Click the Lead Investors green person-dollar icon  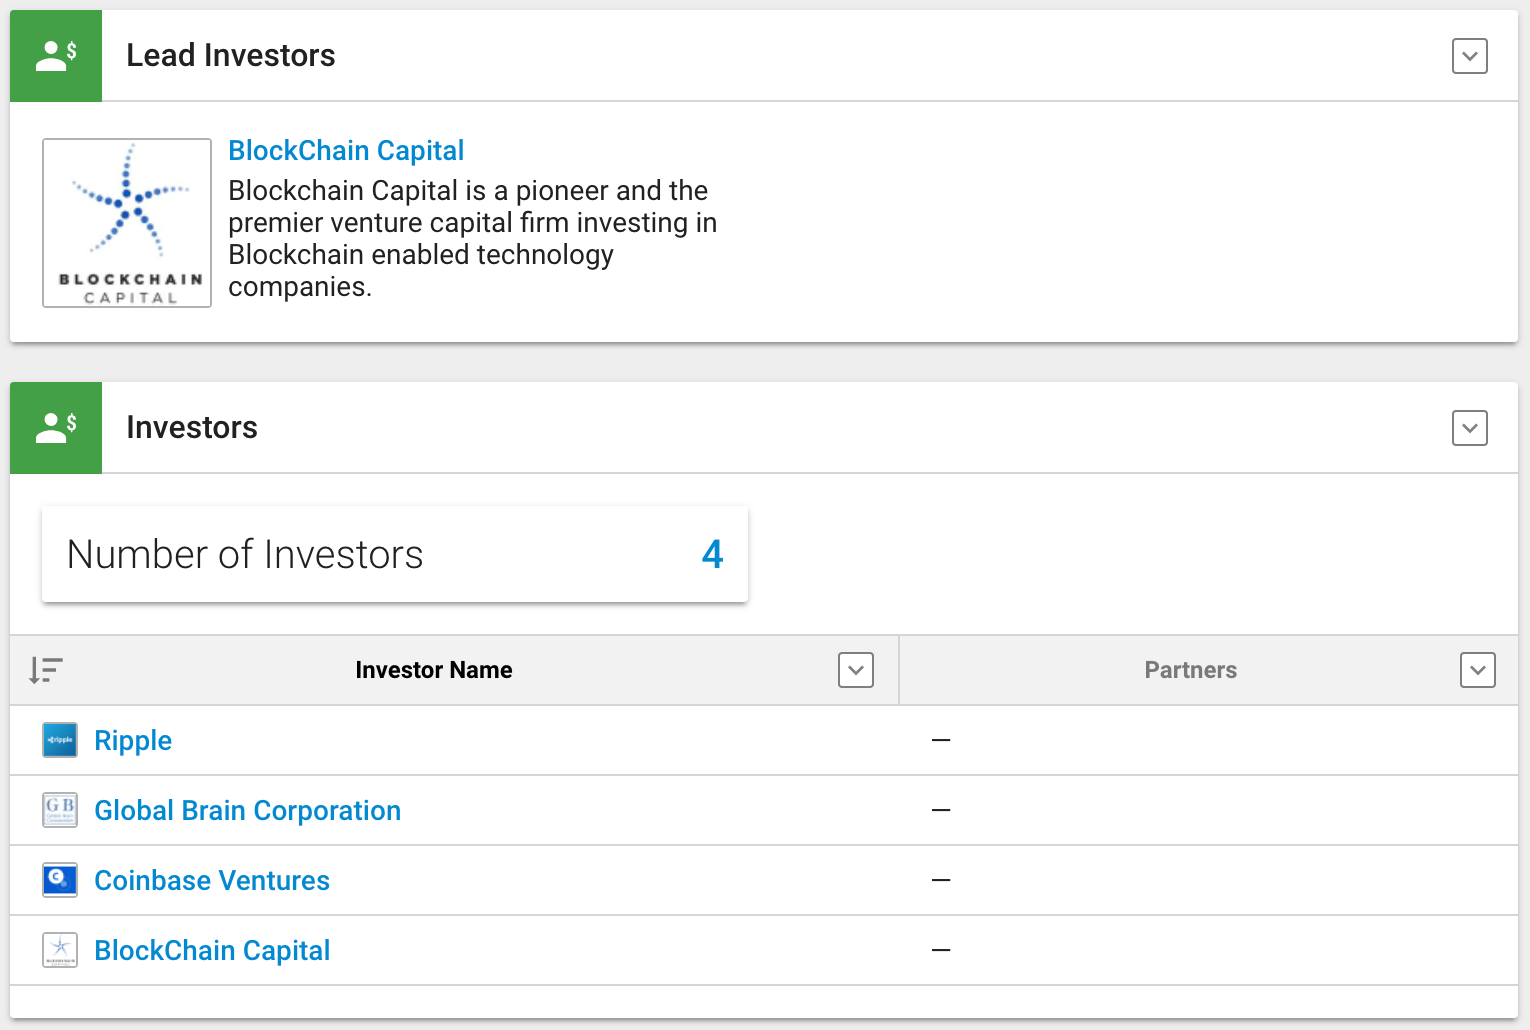(x=56, y=56)
